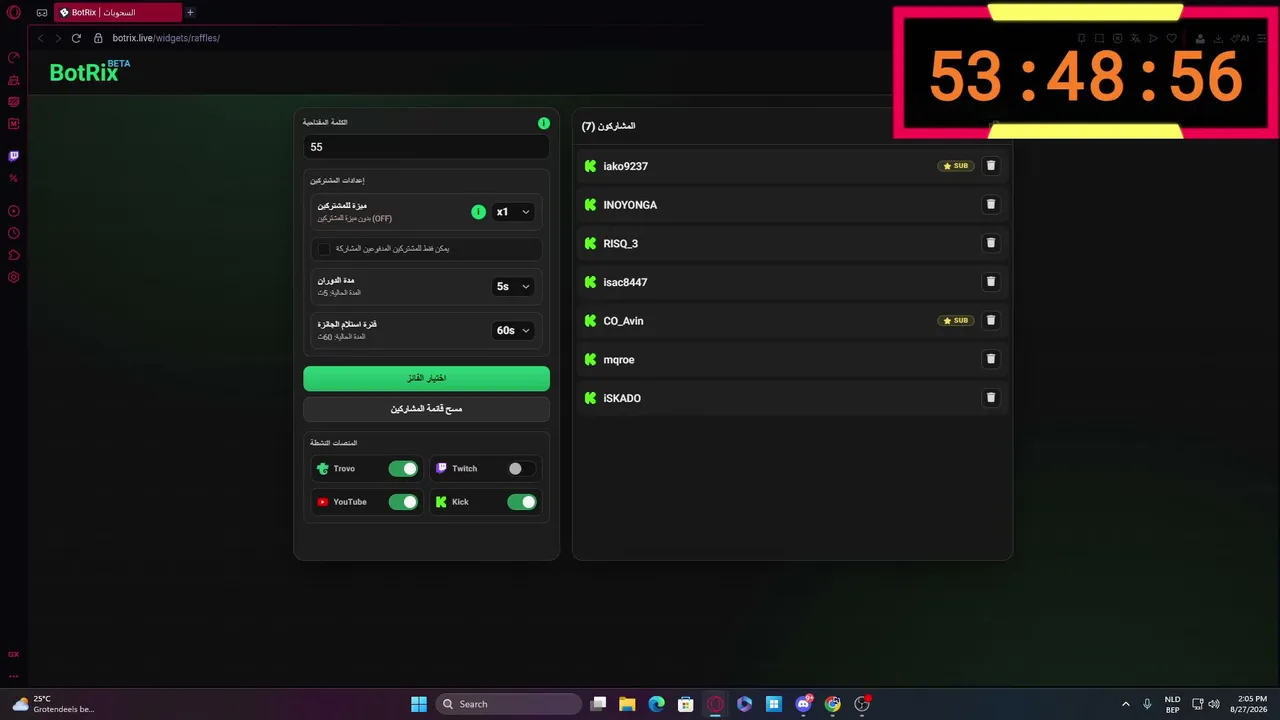This screenshot has height=720, width=1280.
Task: Click the green info icon above keyword field
Action: tap(544, 123)
